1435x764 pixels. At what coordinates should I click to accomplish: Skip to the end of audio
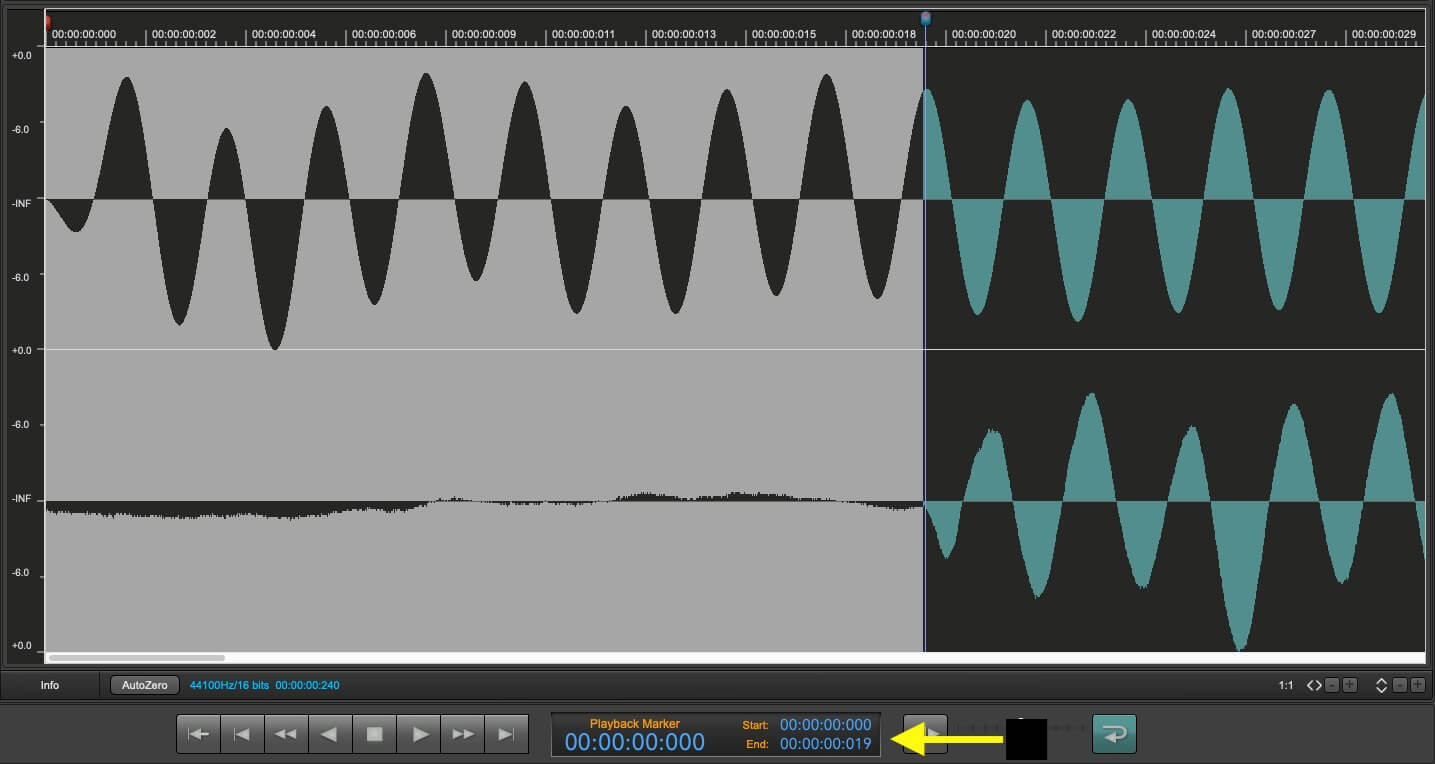pos(507,734)
